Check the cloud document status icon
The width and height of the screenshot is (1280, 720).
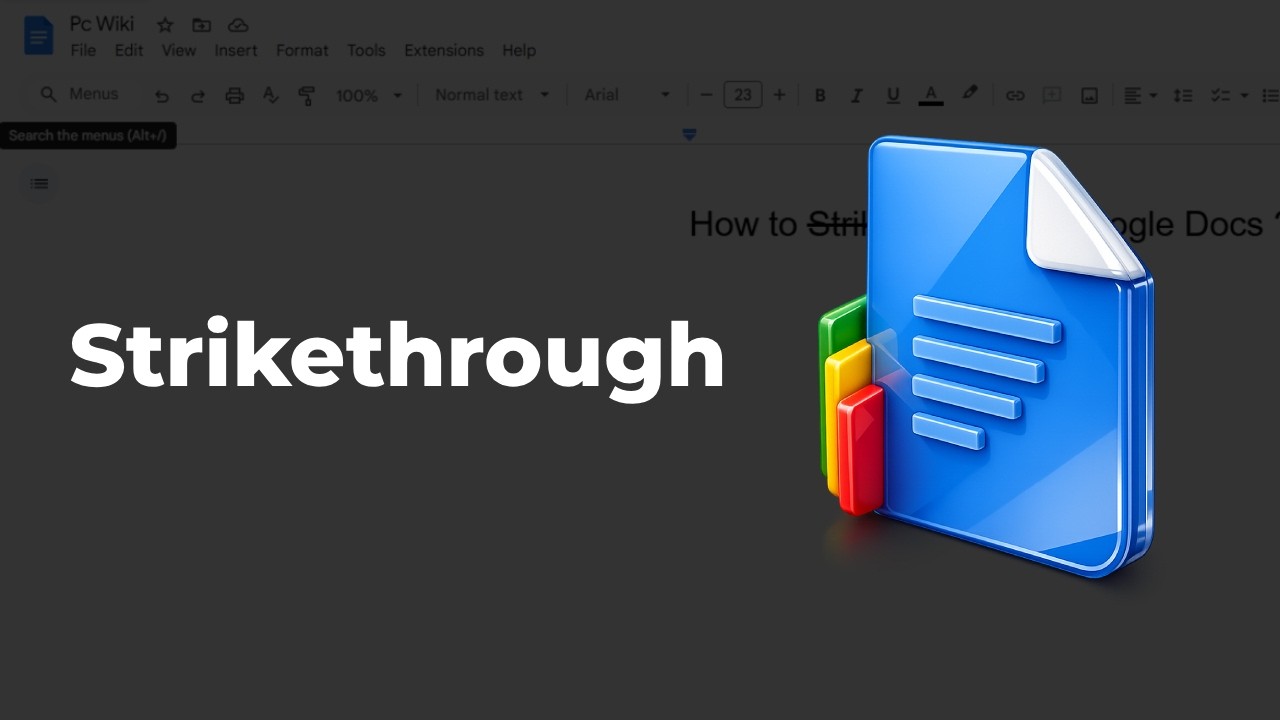237,25
